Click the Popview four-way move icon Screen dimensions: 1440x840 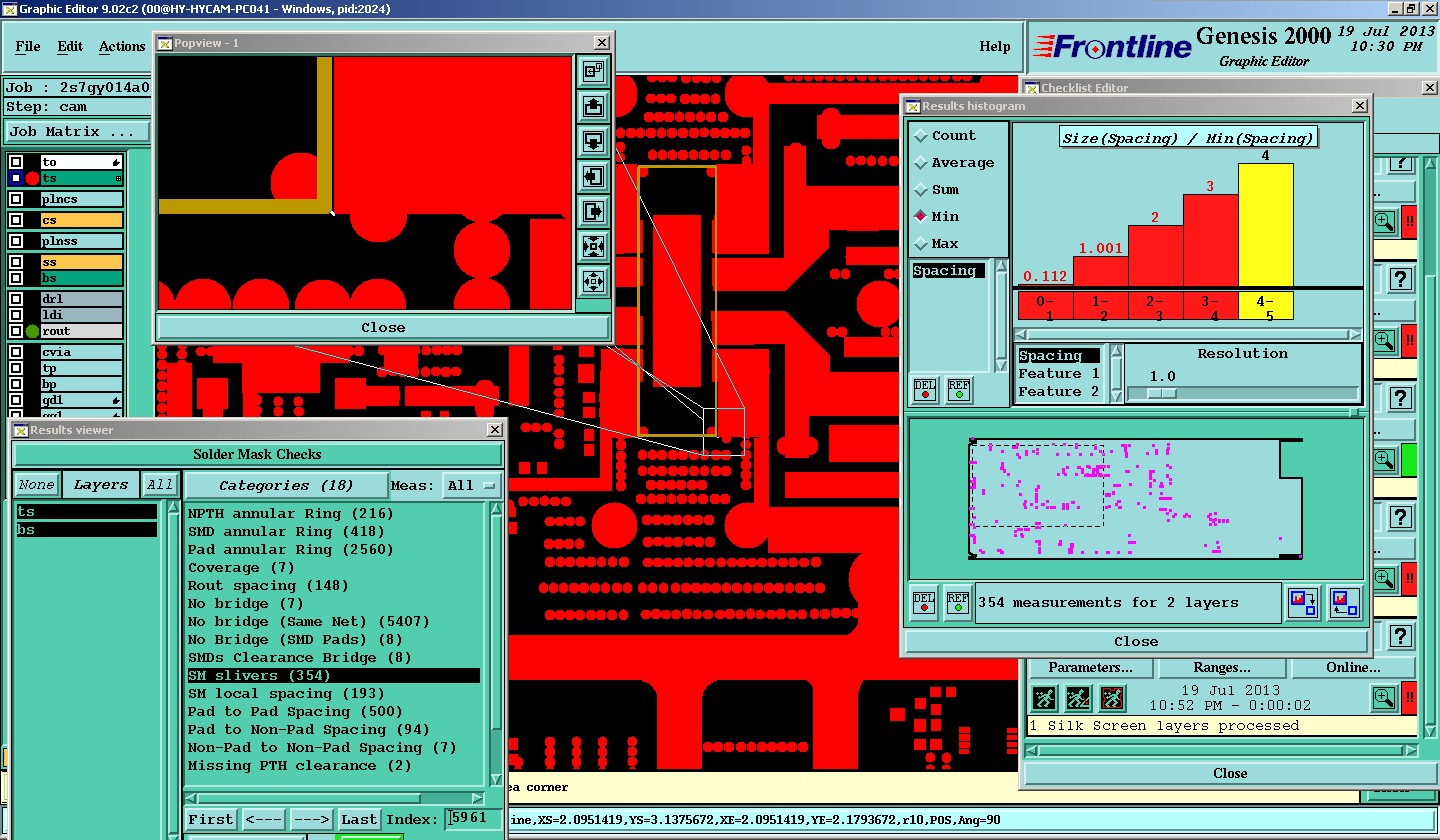coord(593,282)
